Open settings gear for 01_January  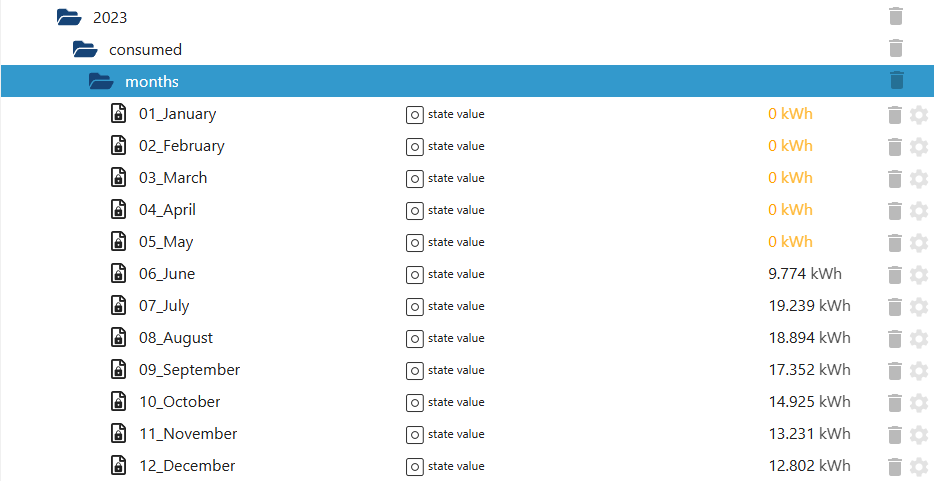coord(919,115)
